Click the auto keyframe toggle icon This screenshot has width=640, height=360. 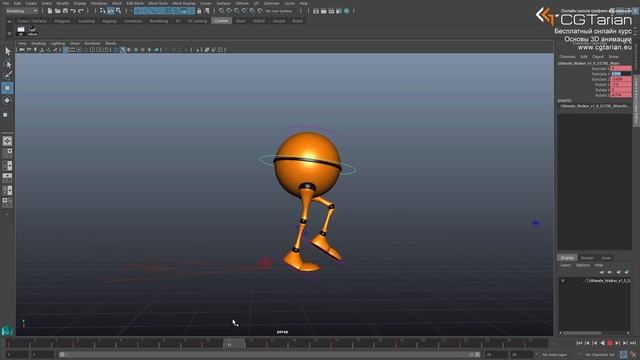point(624,355)
